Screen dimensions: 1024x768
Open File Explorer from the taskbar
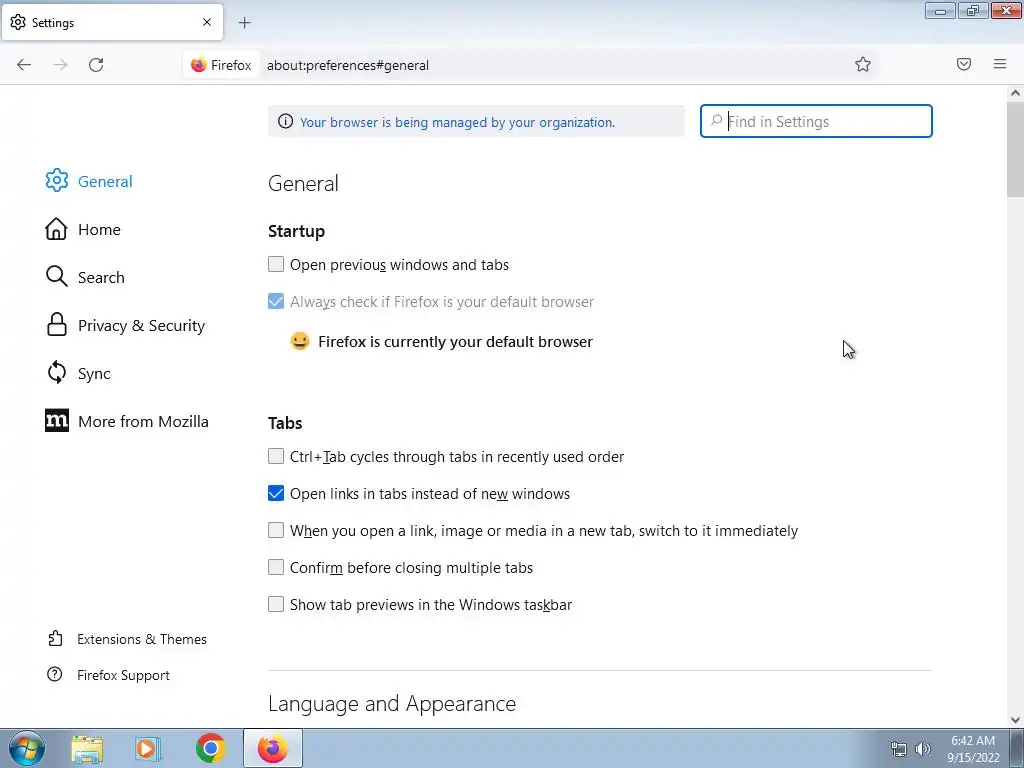pyautogui.click(x=87, y=748)
